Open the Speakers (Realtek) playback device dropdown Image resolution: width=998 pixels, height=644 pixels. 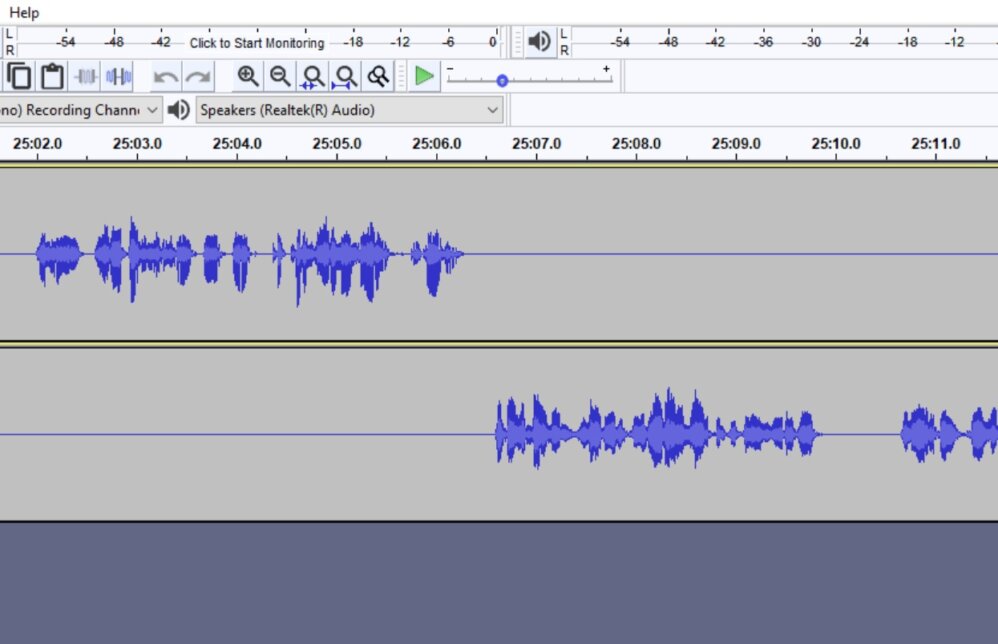click(490, 110)
